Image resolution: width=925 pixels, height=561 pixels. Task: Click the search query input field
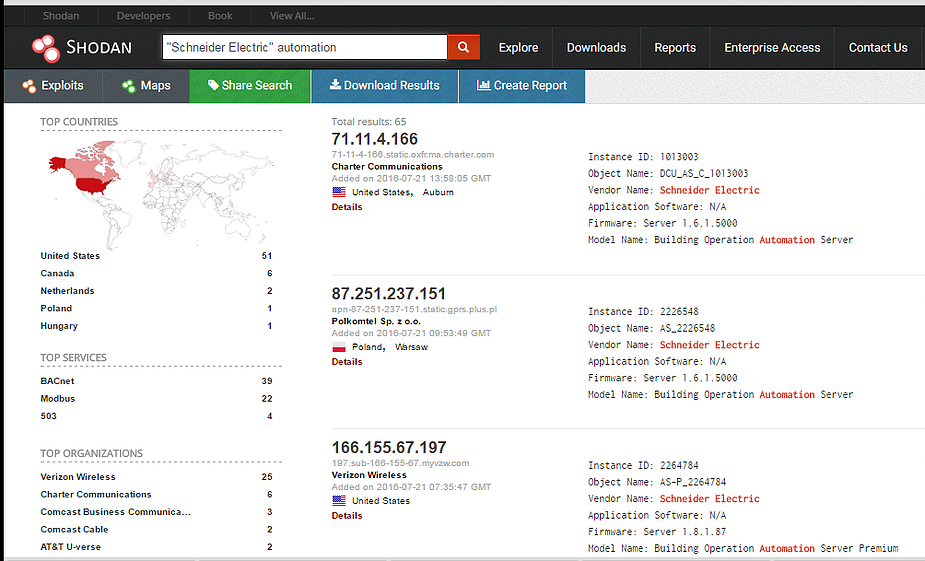[304, 47]
